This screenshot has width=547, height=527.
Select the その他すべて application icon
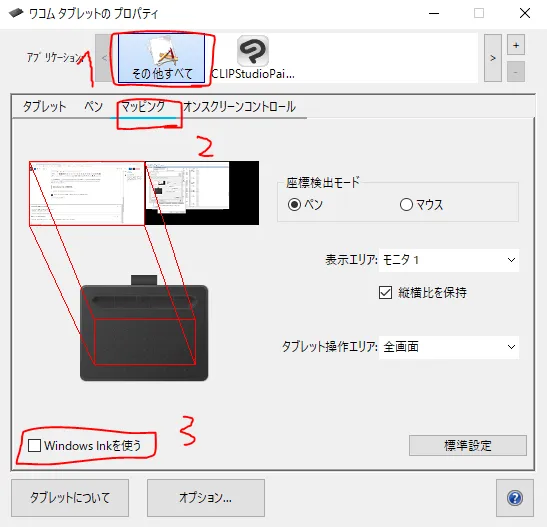click(x=162, y=59)
